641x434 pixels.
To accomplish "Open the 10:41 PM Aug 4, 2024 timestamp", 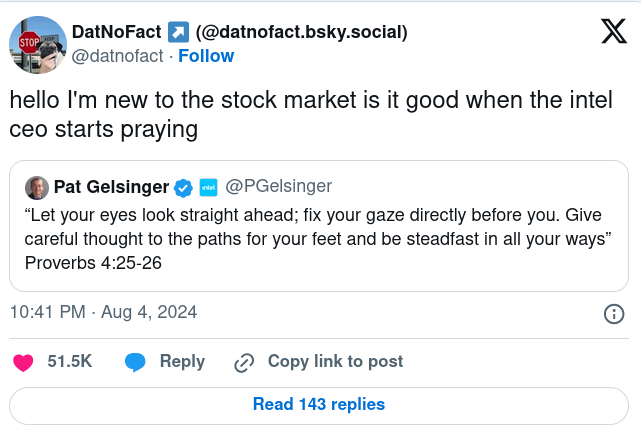I will click(x=103, y=312).
